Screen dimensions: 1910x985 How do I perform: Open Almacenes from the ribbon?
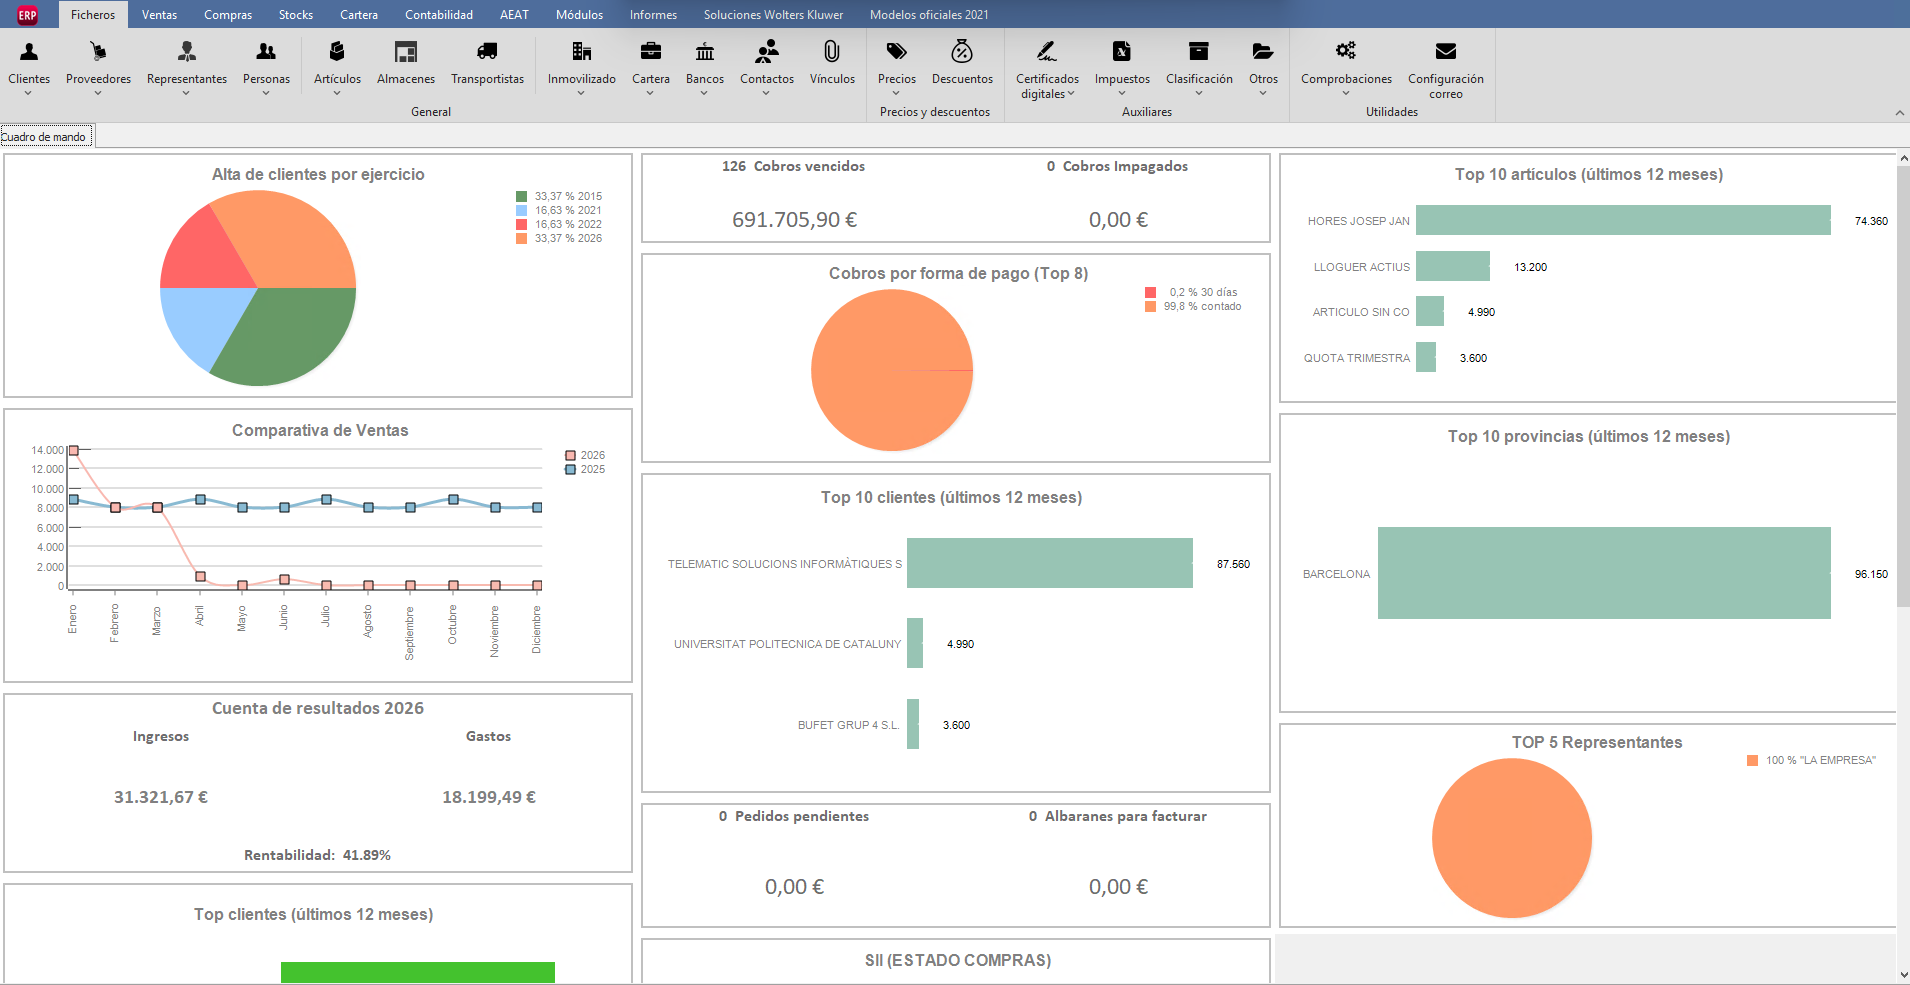[406, 52]
